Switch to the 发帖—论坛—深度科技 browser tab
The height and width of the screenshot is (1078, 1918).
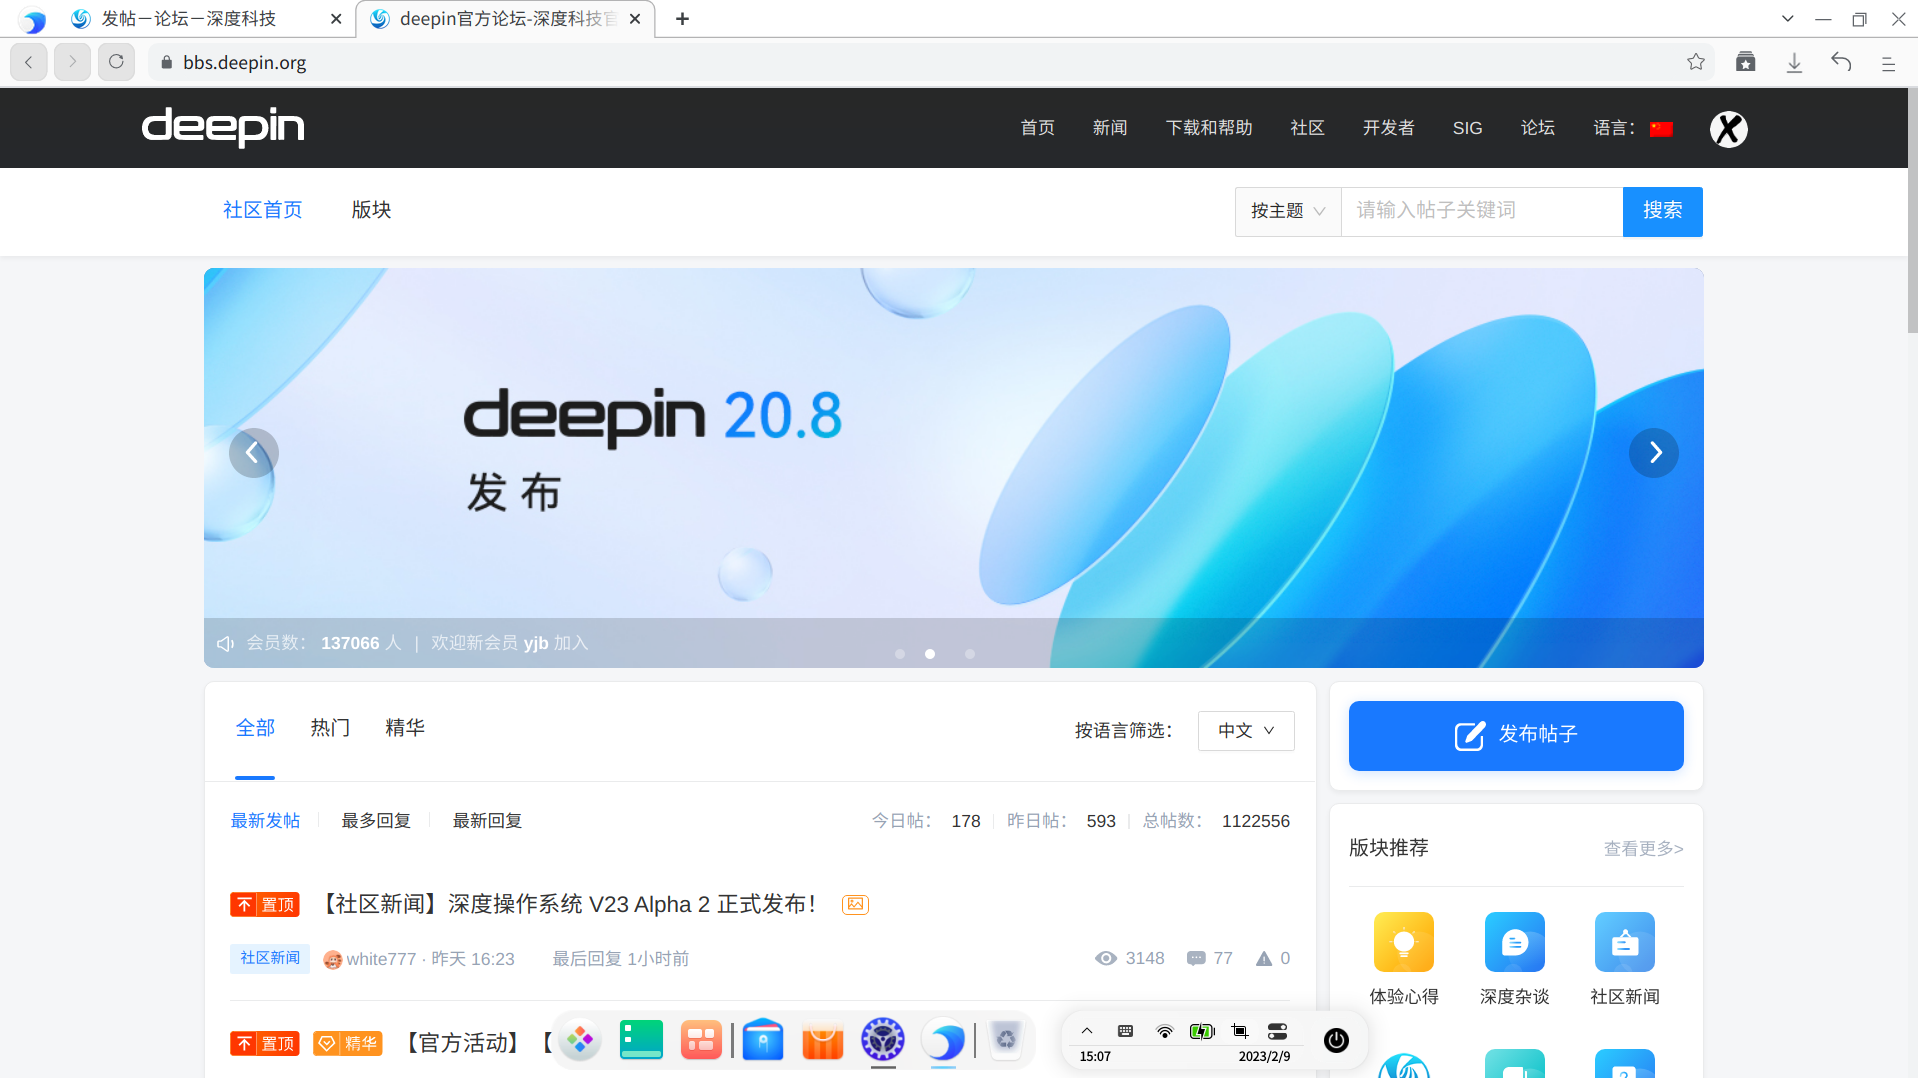tap(206, 19)
